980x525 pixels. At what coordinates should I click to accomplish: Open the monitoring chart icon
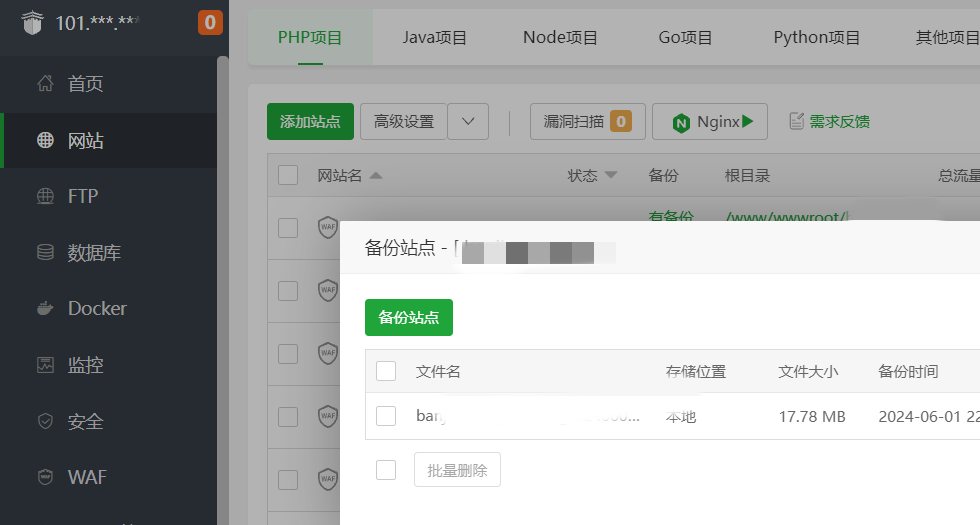tap(45, 365)
